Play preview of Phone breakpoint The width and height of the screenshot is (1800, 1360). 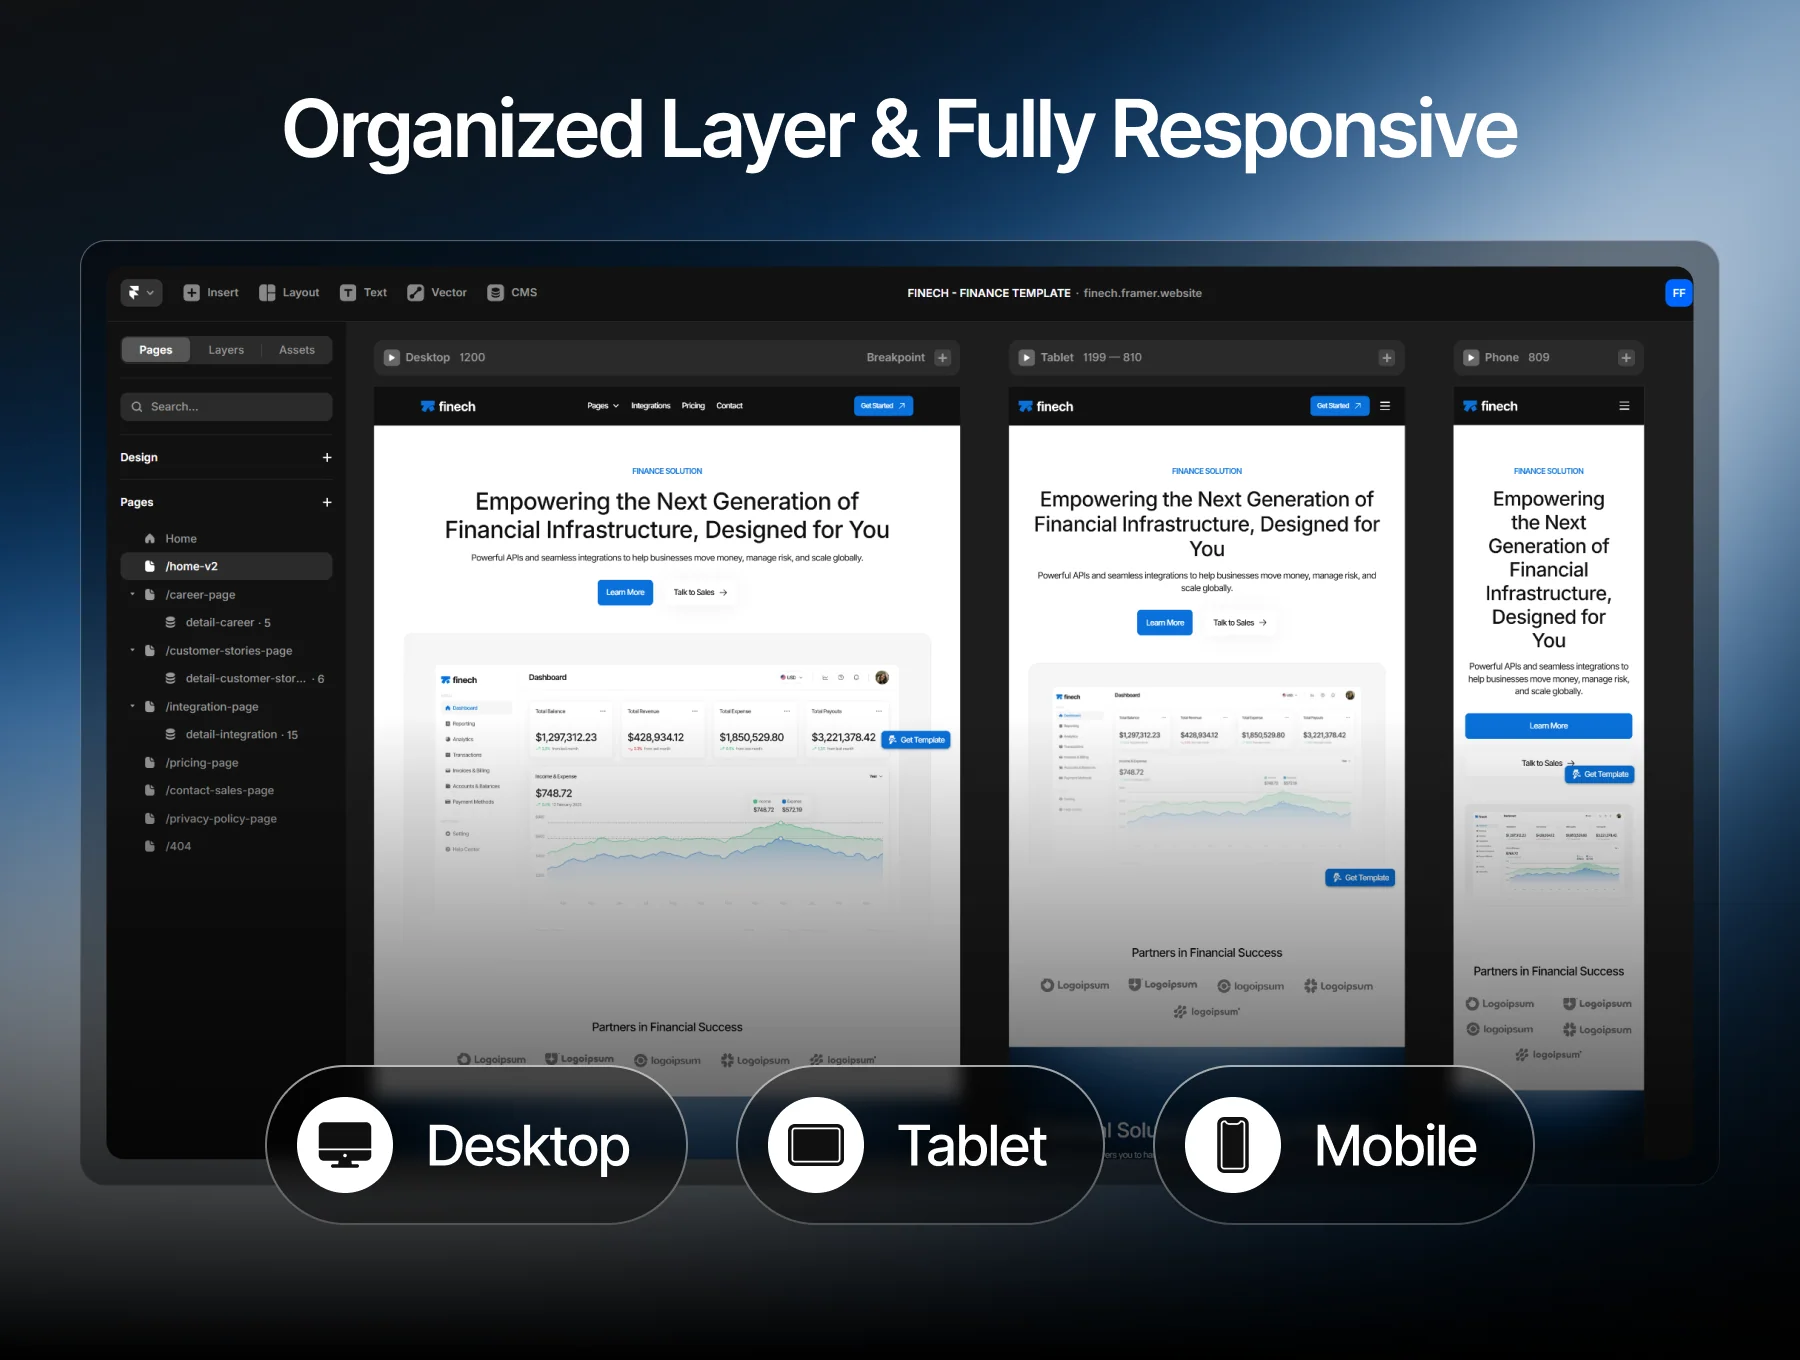click(x=1471, y=357)
